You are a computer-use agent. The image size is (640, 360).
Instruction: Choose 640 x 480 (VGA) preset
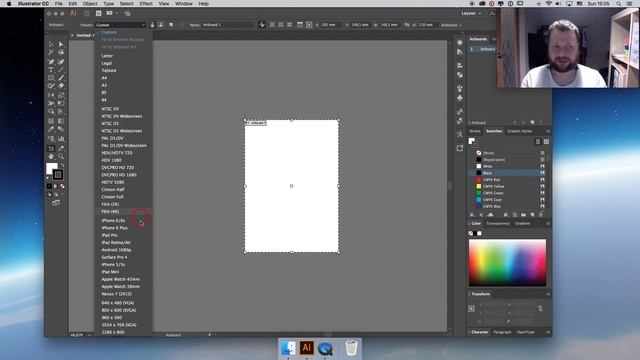pos(118,303)
